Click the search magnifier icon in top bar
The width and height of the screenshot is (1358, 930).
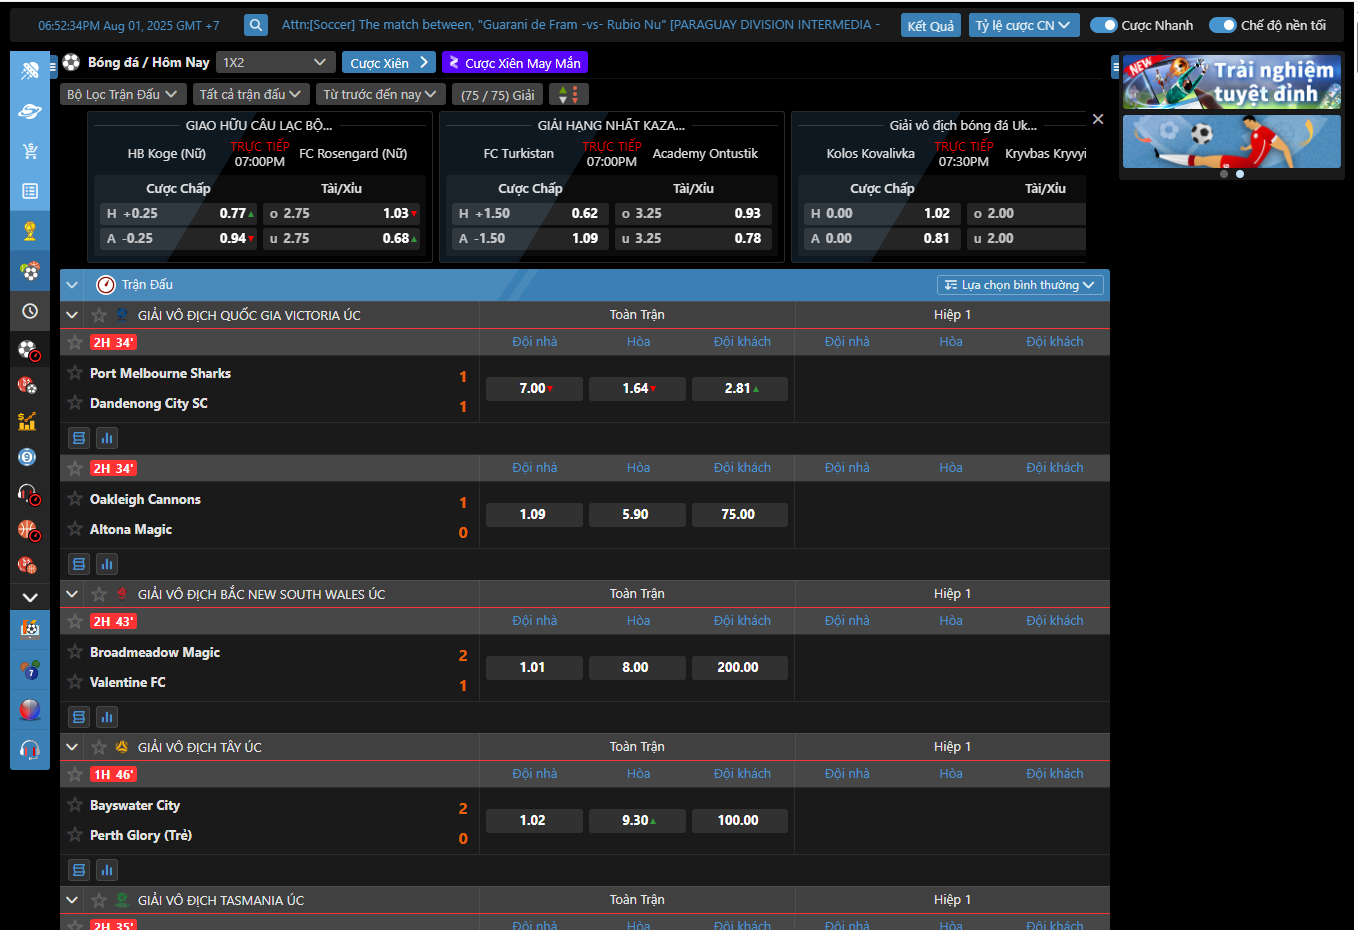coord(256,25)
